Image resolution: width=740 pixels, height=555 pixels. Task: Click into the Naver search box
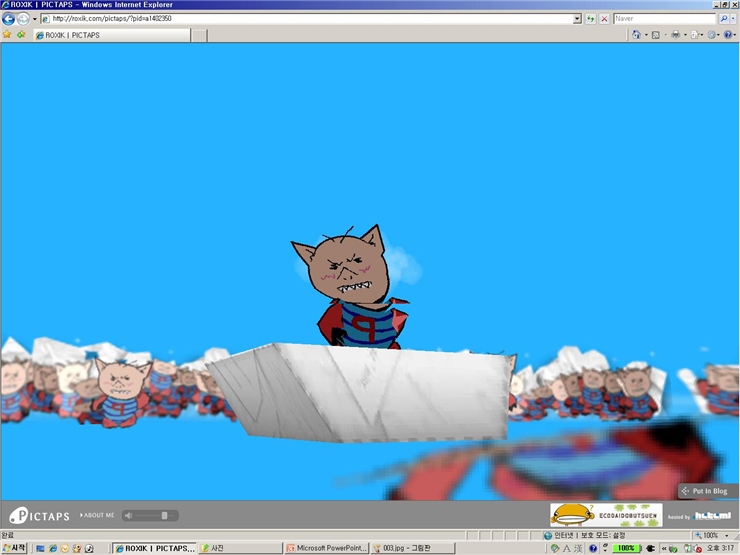(665, 18)
